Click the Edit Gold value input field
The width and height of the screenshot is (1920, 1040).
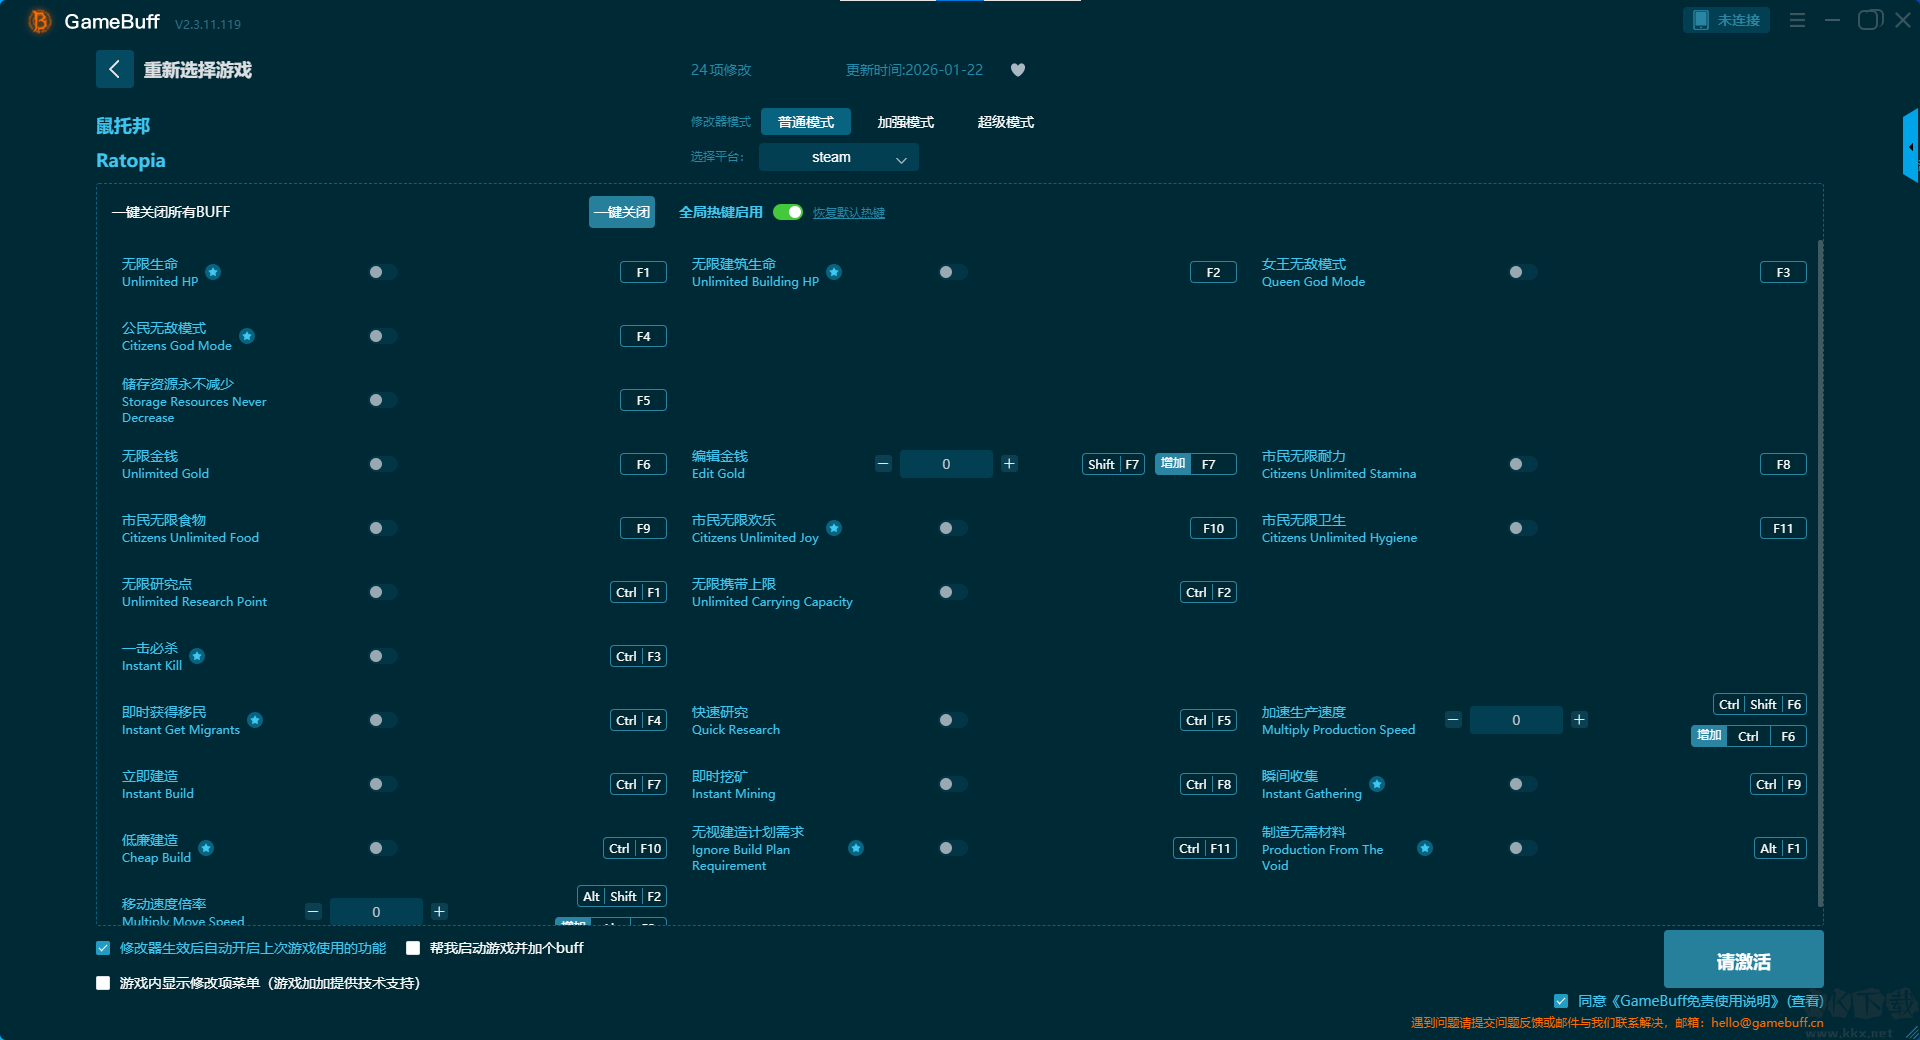point(946,464)
